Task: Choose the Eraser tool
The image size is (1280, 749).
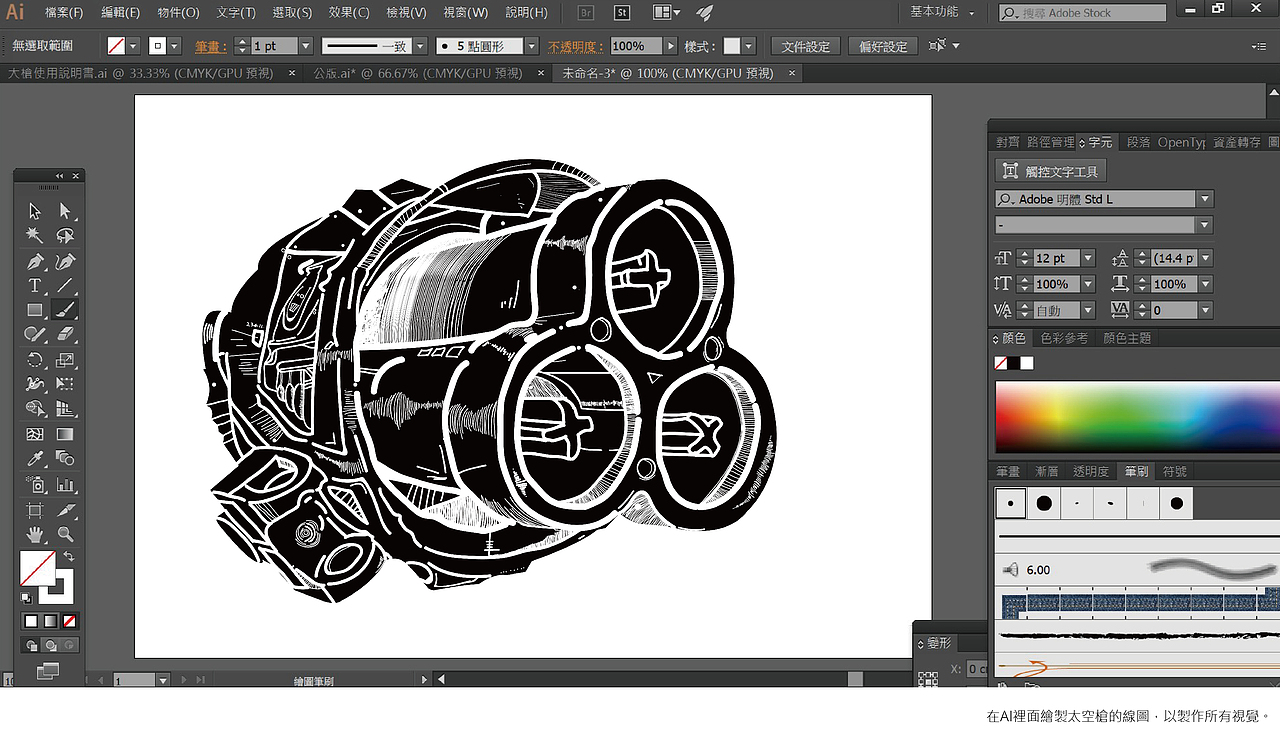Action: [65, 335]
